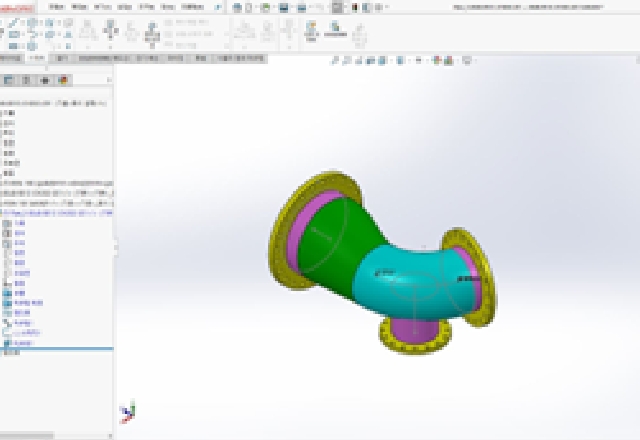
Task: Select the Line sketch tool
Action: coord(14,24)
